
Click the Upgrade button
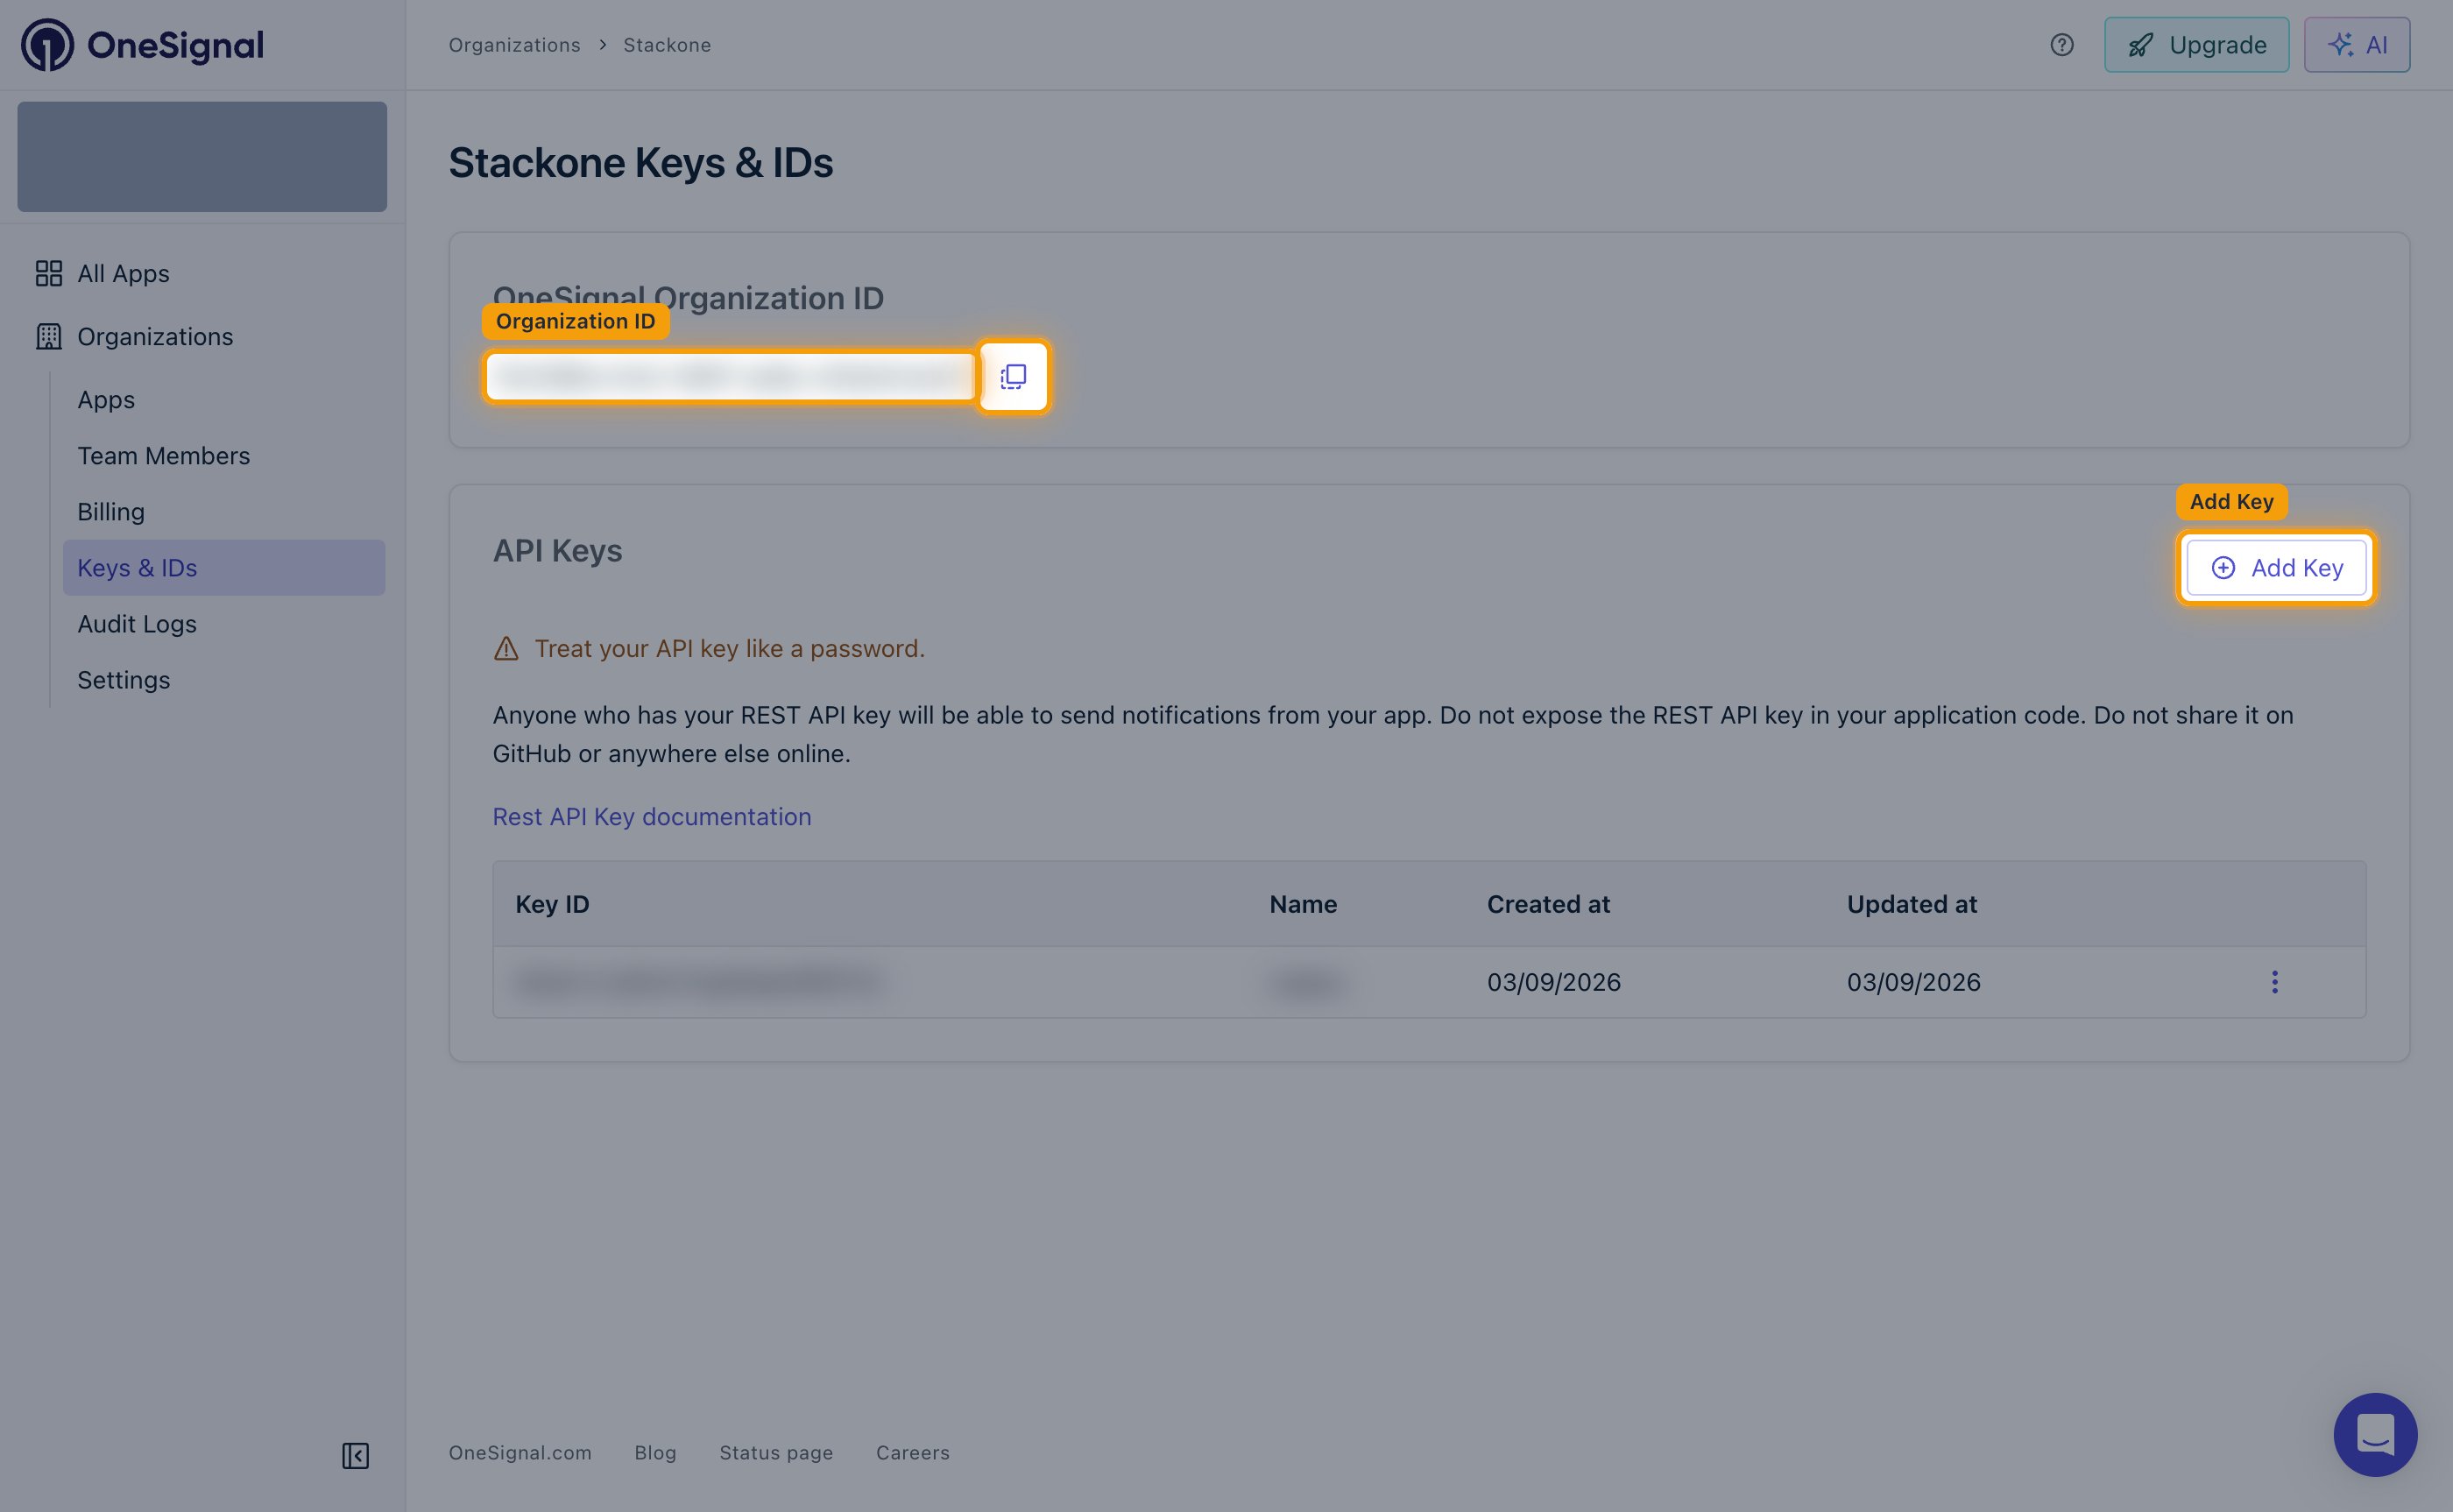[2196, 45]
